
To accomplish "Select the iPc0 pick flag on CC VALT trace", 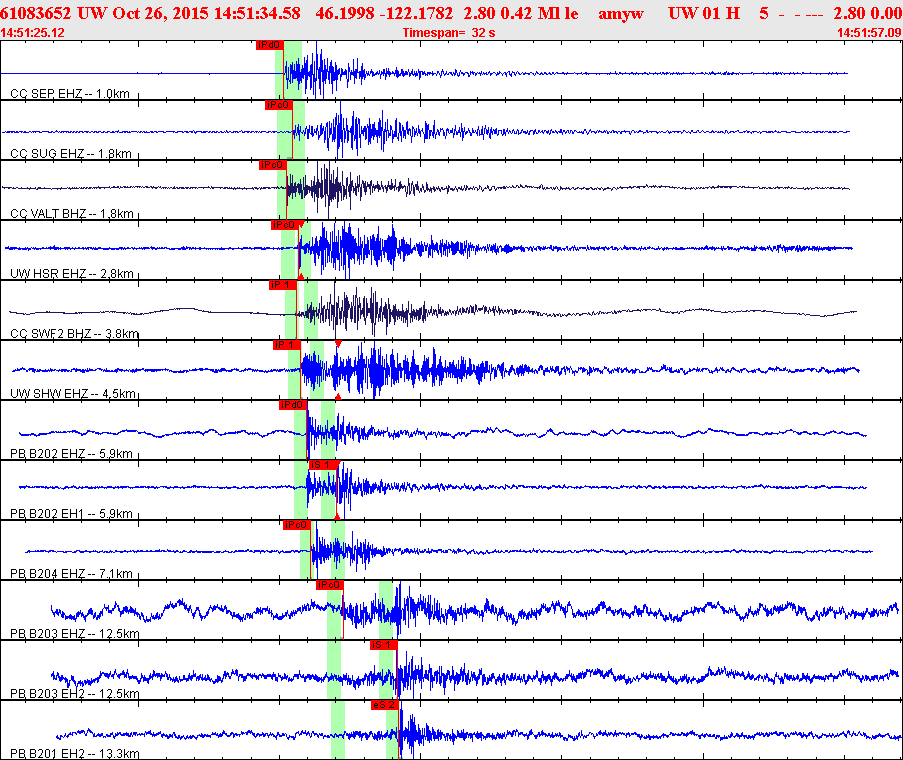I will (272, 165).
